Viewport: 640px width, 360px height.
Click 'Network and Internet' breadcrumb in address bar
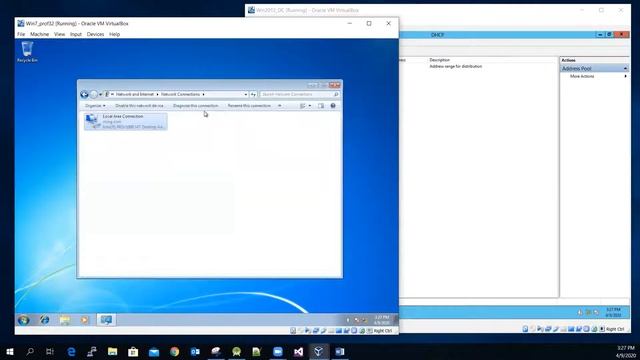pos(135,94)
